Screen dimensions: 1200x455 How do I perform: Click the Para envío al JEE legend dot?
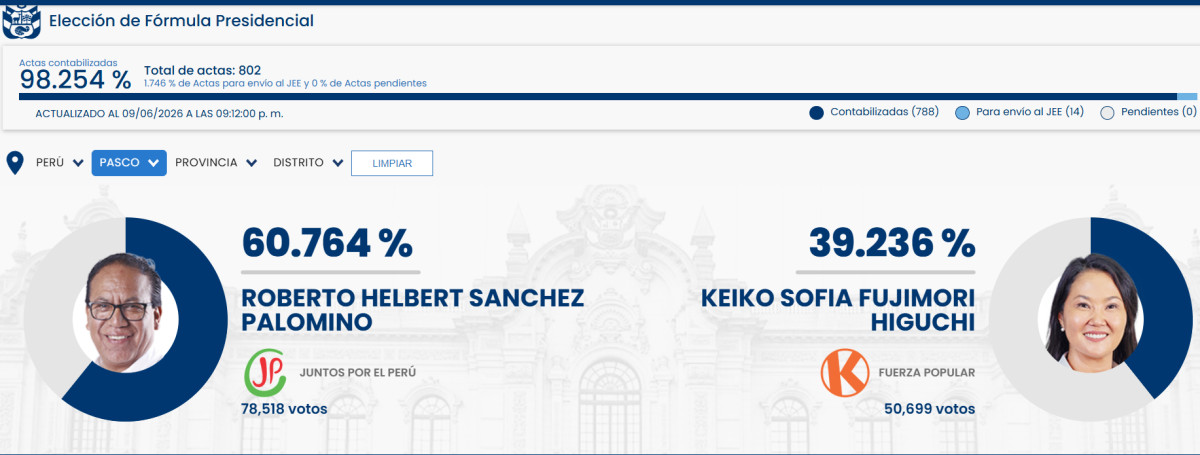962,113
